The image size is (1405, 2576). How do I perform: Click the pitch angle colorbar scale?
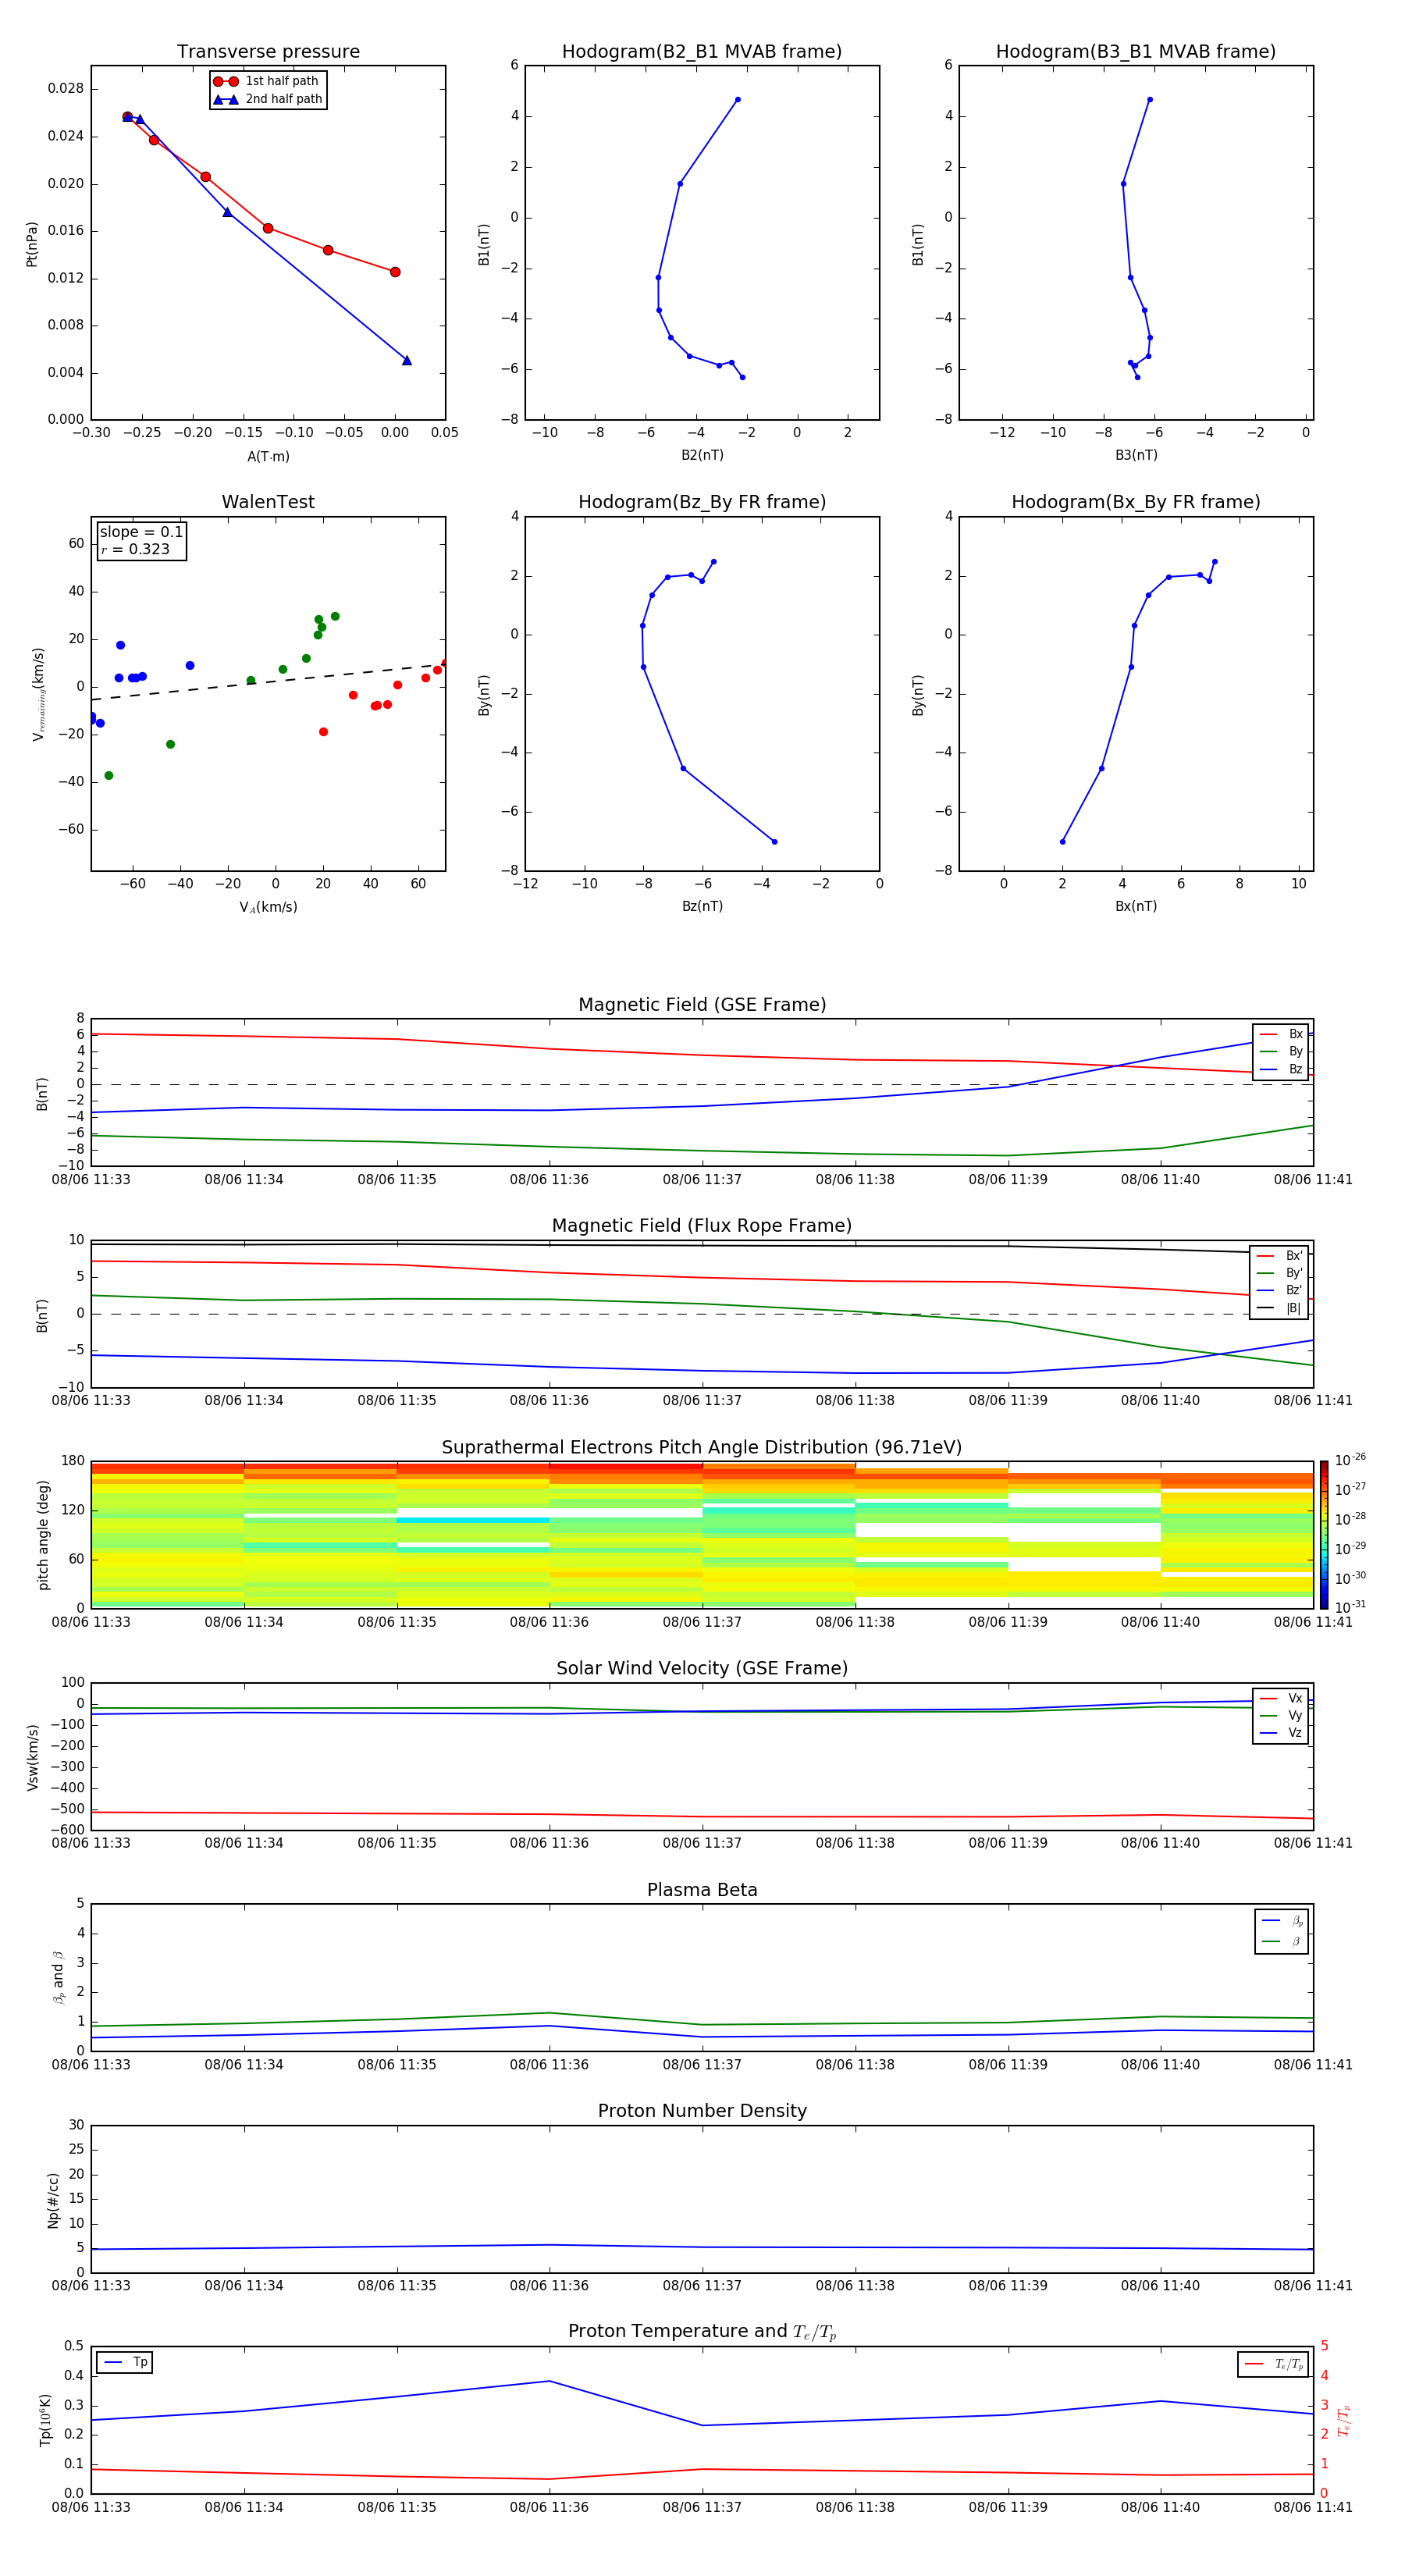click(1323, 1535)
